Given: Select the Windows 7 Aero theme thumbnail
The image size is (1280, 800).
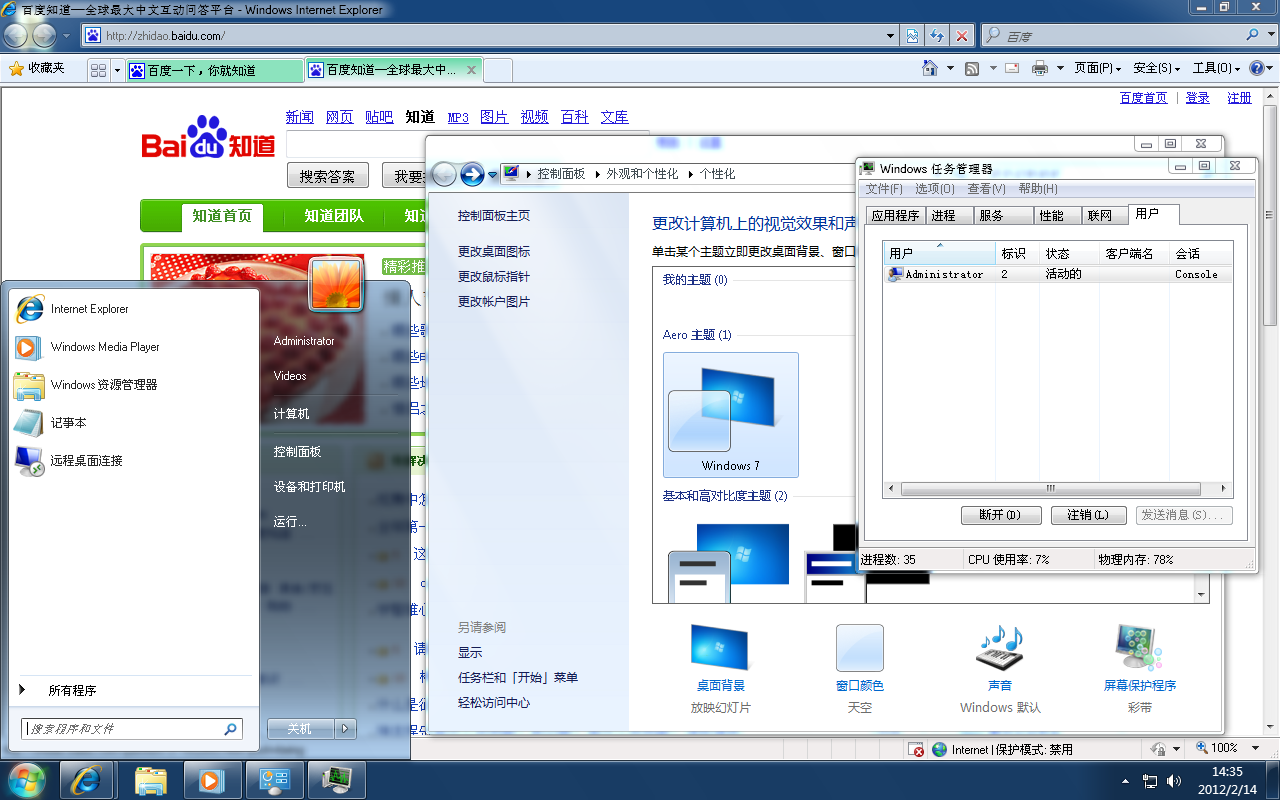Looking at the screenshot, I should [731, 415].
